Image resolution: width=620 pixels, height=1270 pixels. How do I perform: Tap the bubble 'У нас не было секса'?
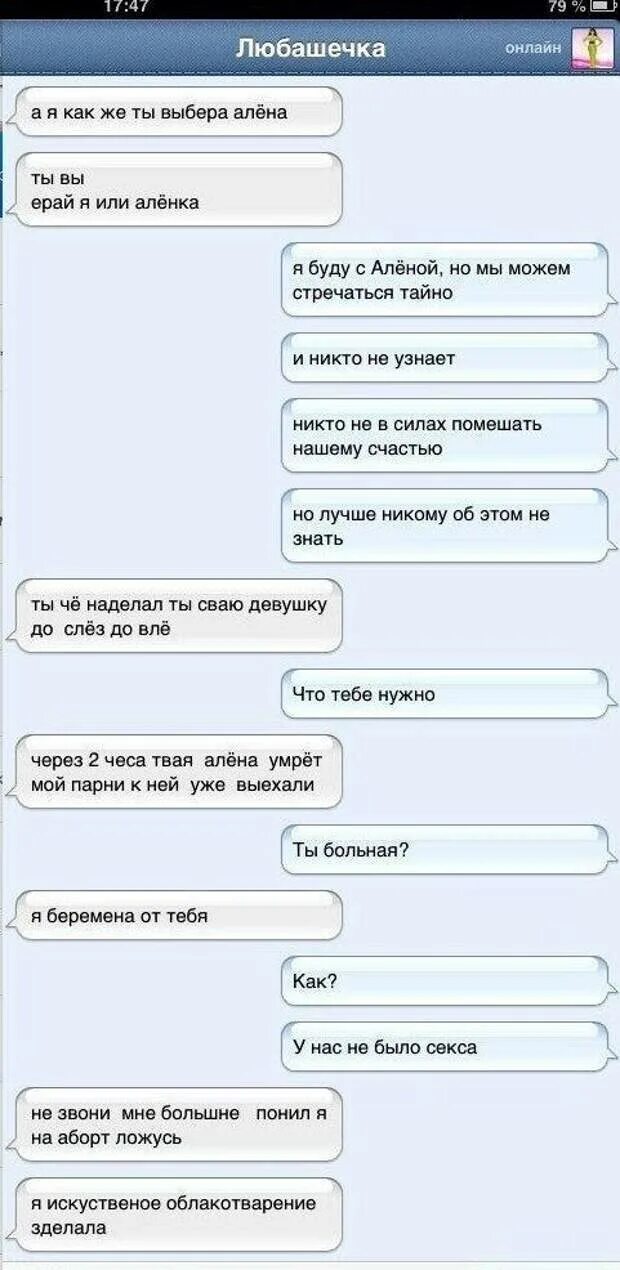tap(445, 1048)
